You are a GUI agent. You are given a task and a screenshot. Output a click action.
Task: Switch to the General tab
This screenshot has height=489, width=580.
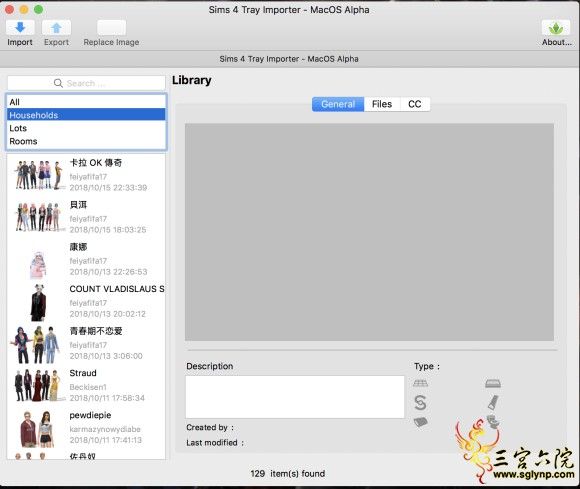point(338,104)
